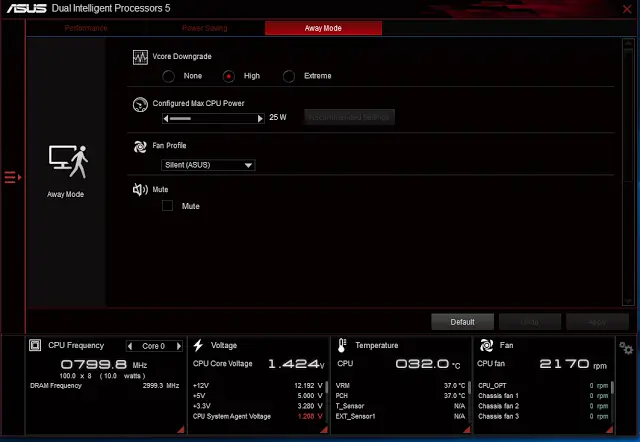640x442 pixels.
Task: Click the VRM temperature row
Action: (400, 386)
